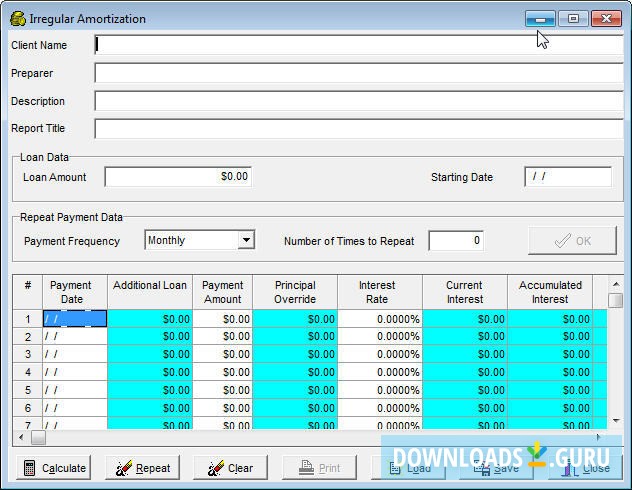Click the horizontal scrollbar left arrow
This screenshot has height=490, width=632.
tap(21, 437)
